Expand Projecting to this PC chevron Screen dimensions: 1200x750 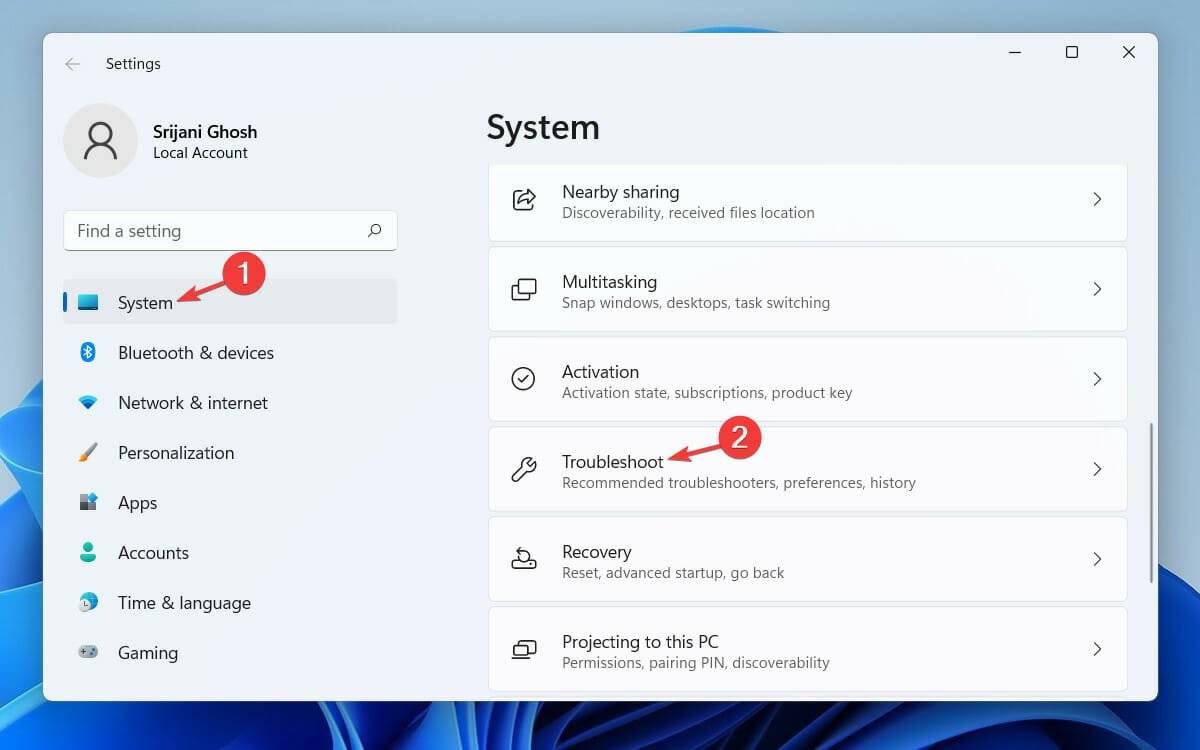(1097, 649)
